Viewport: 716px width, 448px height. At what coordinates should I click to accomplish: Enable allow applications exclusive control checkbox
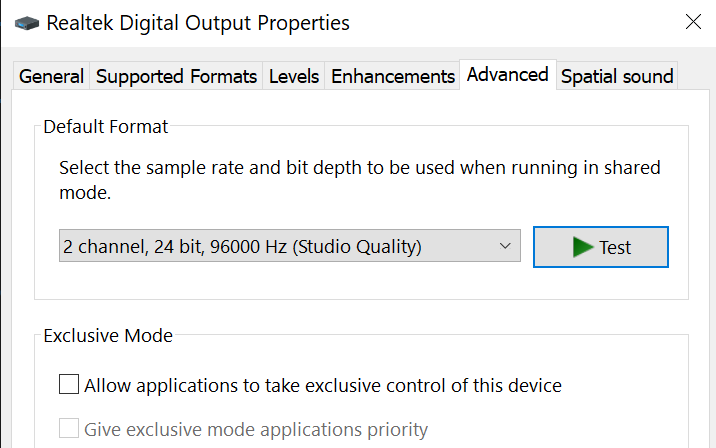pyautogui.click(x=69, y=384)
